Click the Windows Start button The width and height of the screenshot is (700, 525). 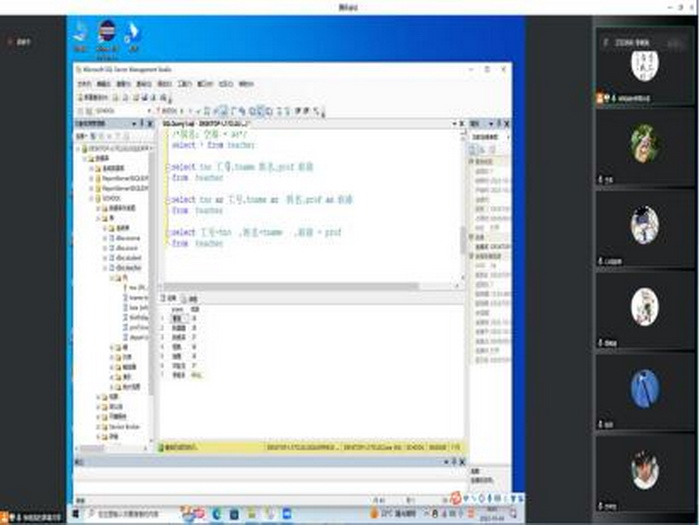[78, 512]
